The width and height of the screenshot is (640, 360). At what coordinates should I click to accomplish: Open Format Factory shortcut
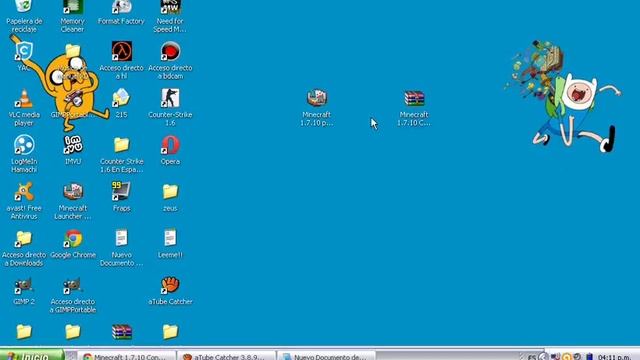point(121,13)
